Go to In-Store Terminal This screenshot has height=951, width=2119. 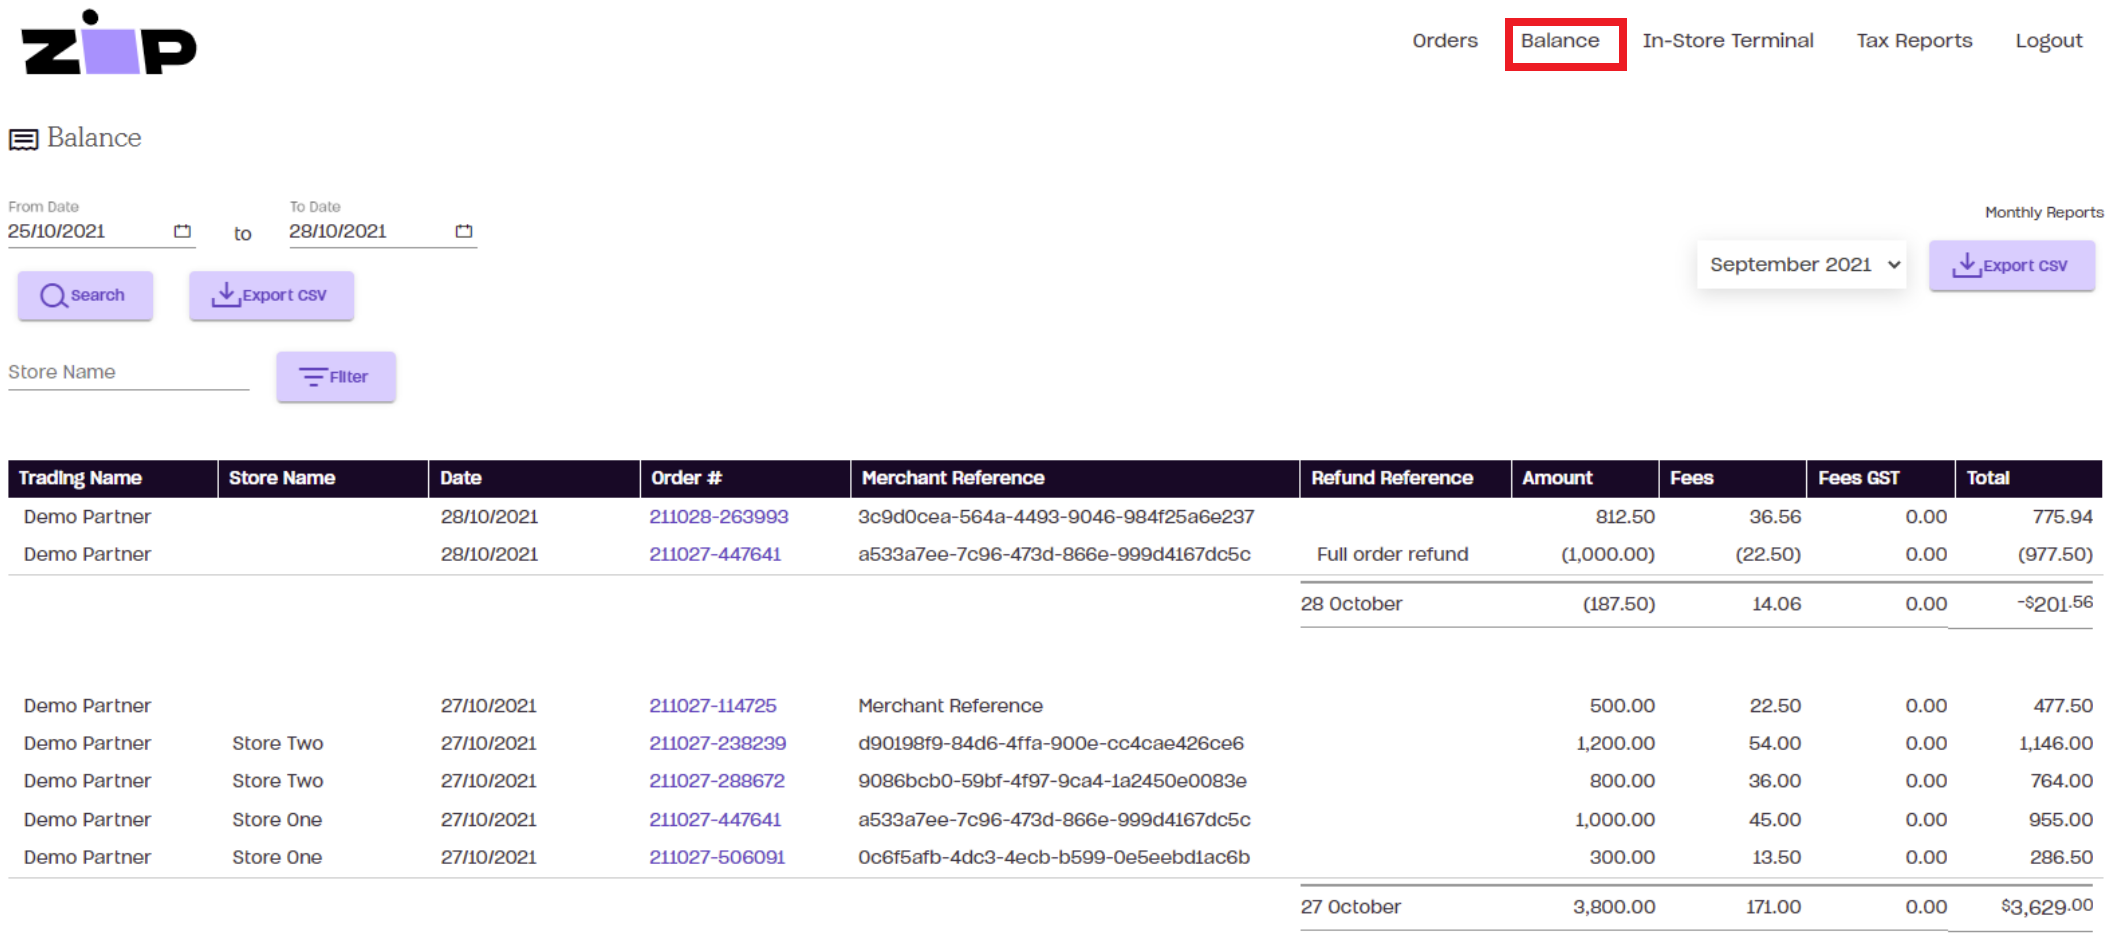(x=1727, y=41)
